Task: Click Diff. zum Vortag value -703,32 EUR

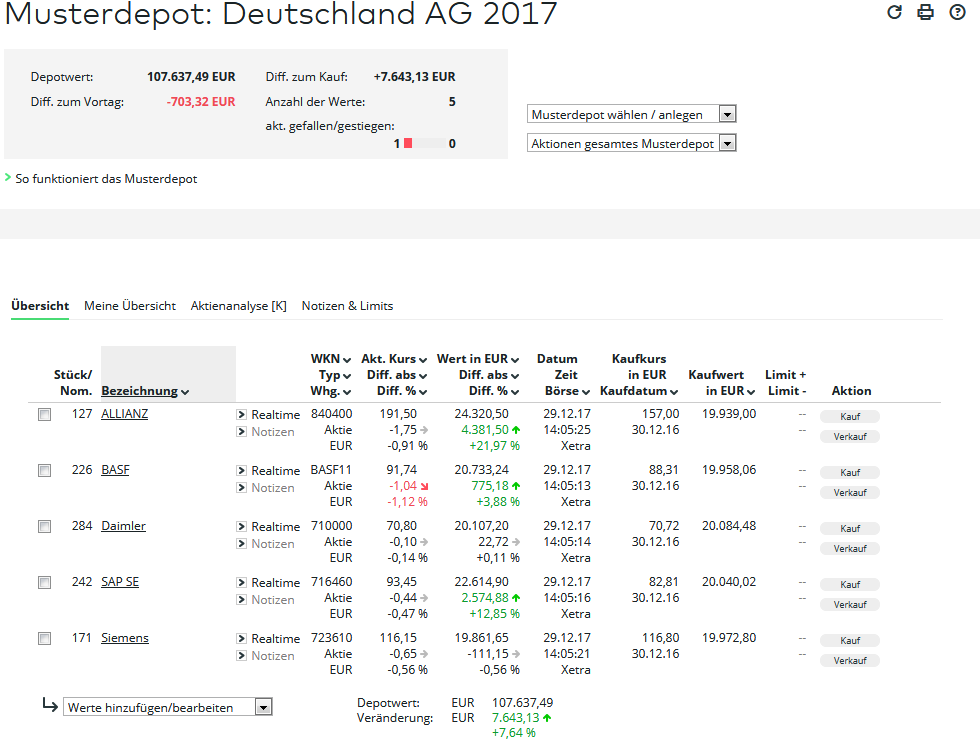Action: click(x=201, y=102)
